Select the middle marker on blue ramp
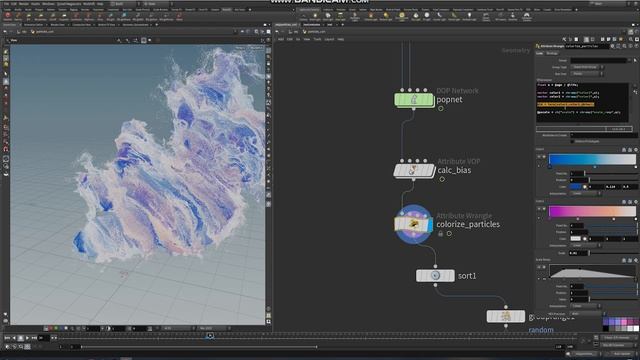Screen dimensions: 640x360 [595, 167]
